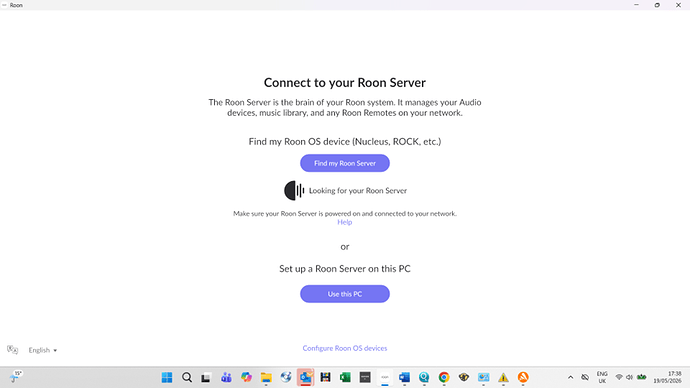Viewport: 690px width, 388px height.
Task: Choose Use this PC button
Action: (x=345, y=294)
